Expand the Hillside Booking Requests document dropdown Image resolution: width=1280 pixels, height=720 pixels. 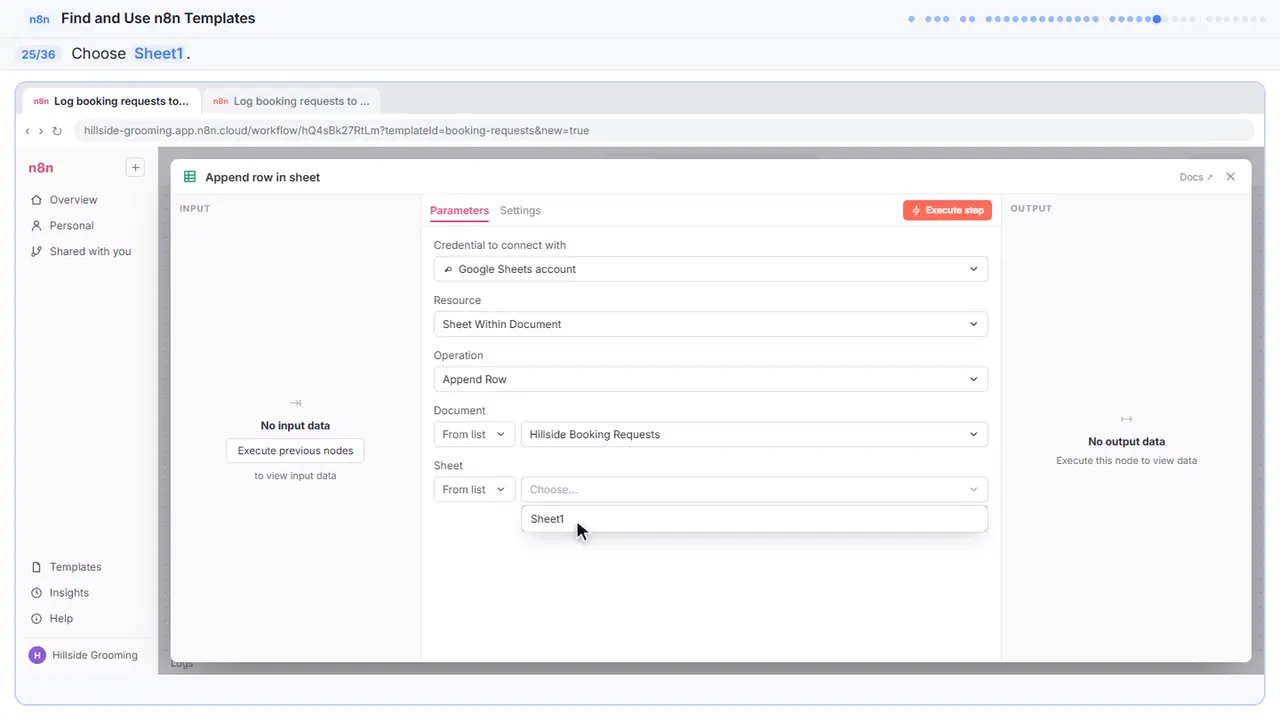tap(754, 434)
